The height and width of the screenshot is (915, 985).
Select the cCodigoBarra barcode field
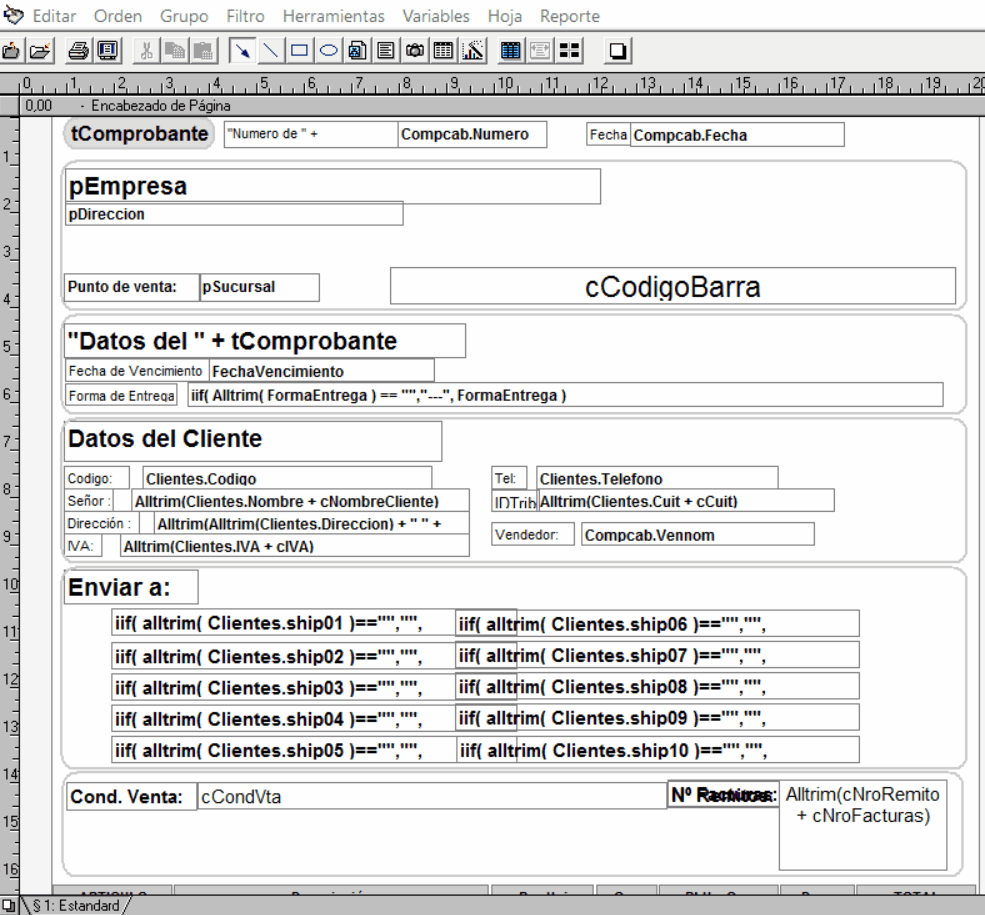click(673, 286)
